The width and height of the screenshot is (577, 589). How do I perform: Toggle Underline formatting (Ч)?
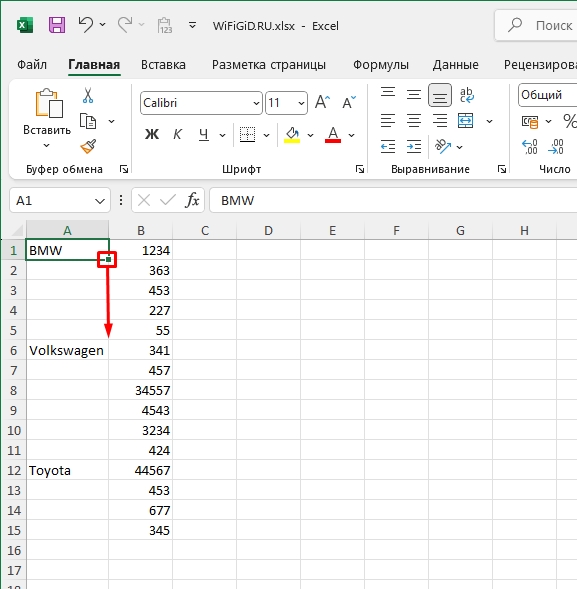(x=203, y=134)
